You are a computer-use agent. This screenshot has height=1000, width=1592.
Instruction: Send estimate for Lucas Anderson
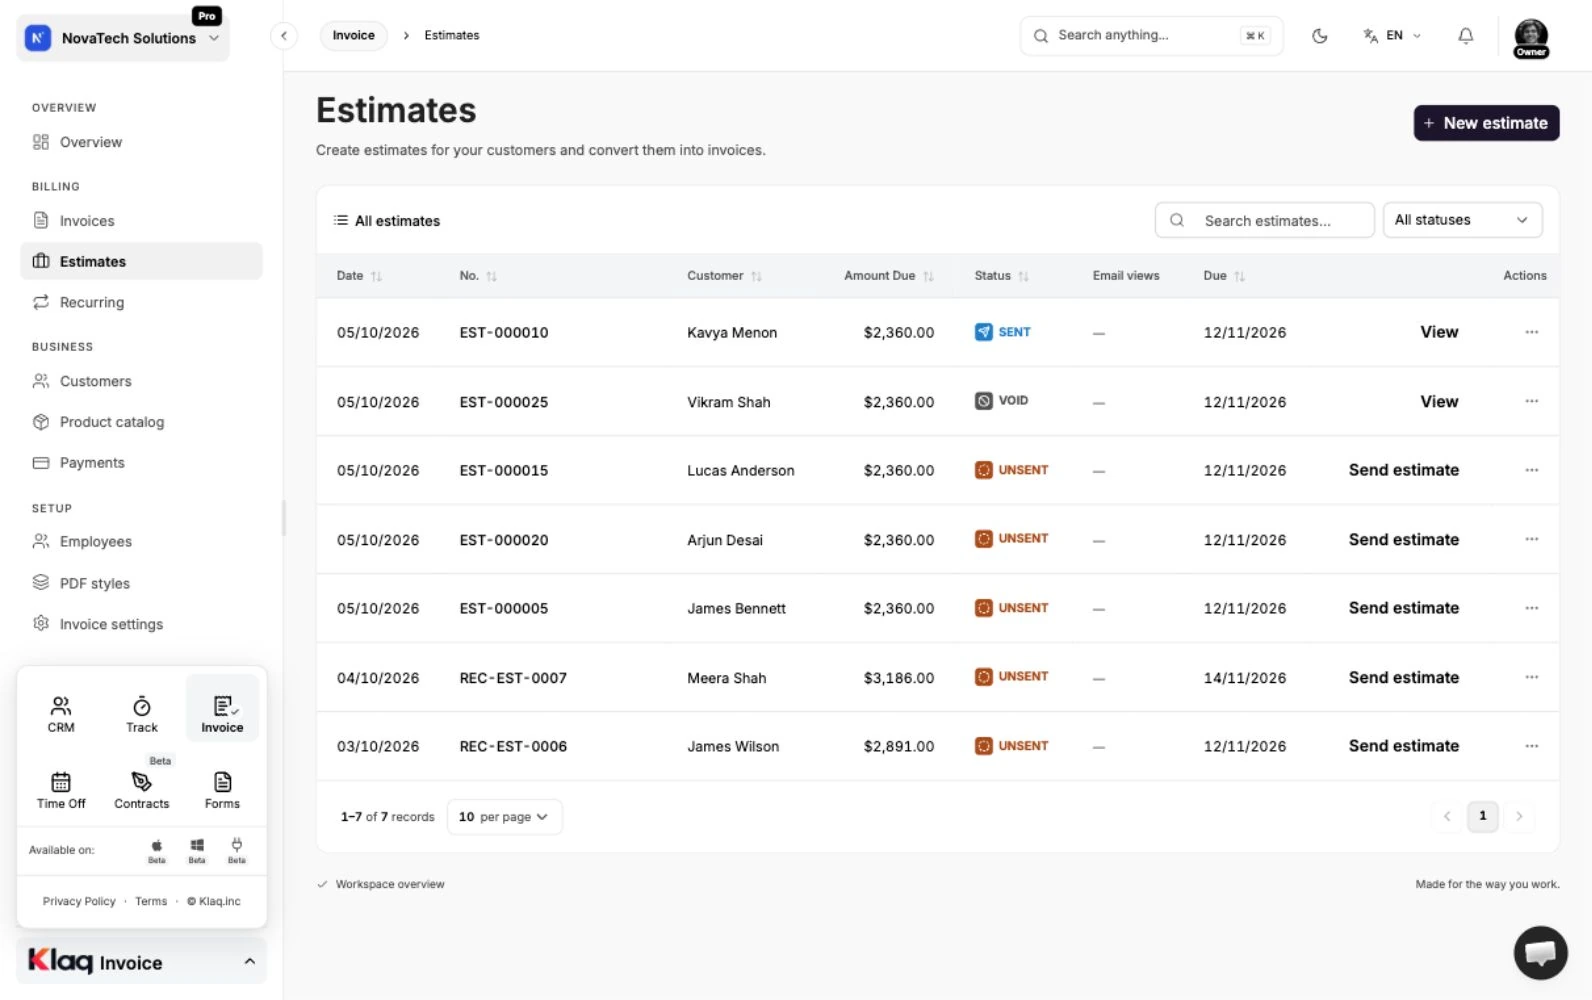coord(1403,470)
